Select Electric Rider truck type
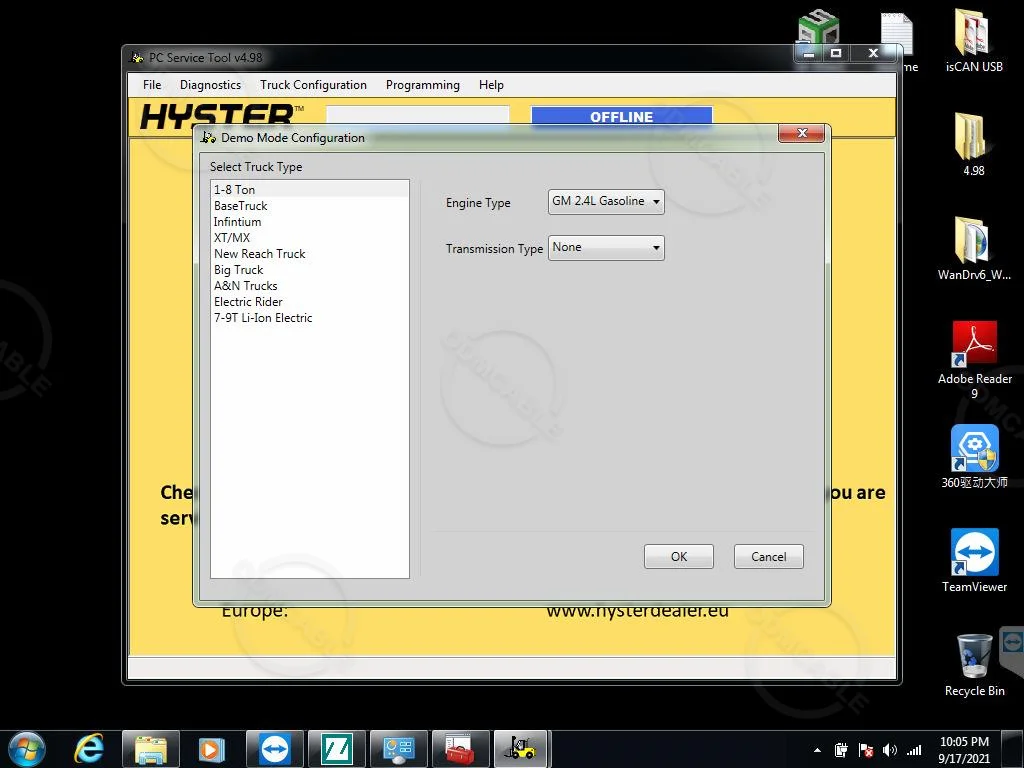Screen dimensions: 1024x768 [x=310, y=302]
